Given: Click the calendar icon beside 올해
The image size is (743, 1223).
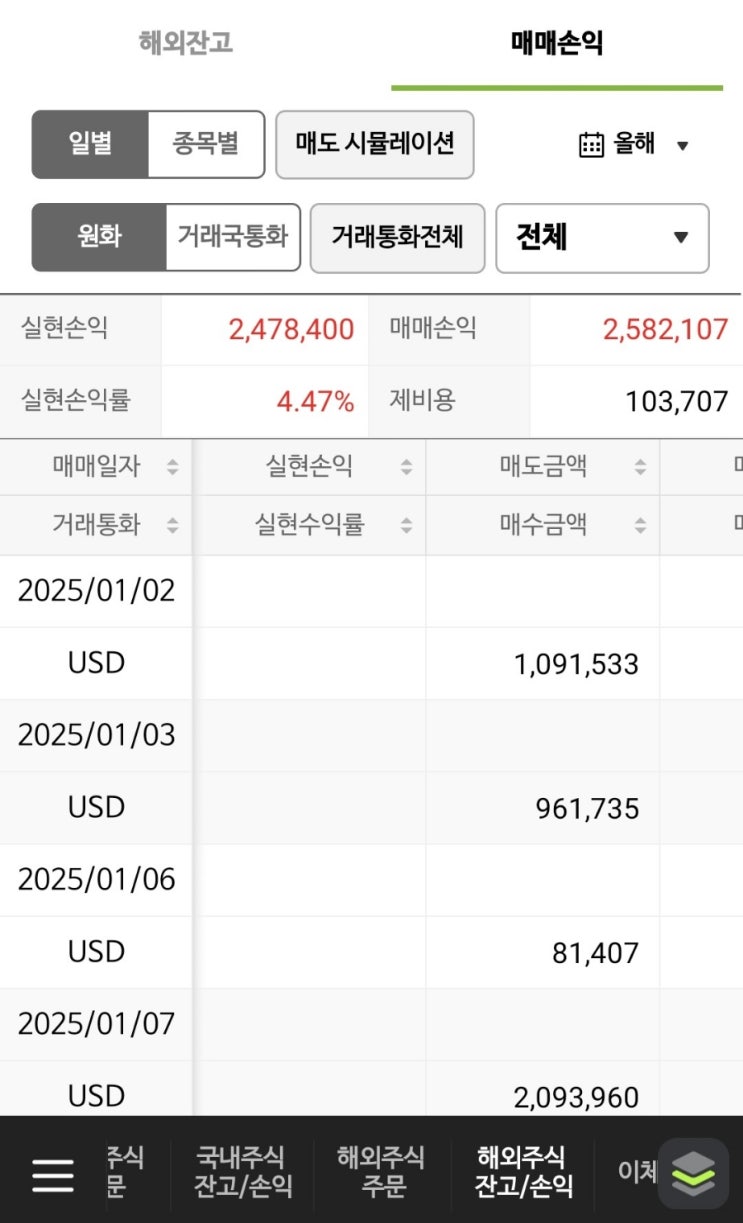Looking at the screenshot, I should point(591,145).
